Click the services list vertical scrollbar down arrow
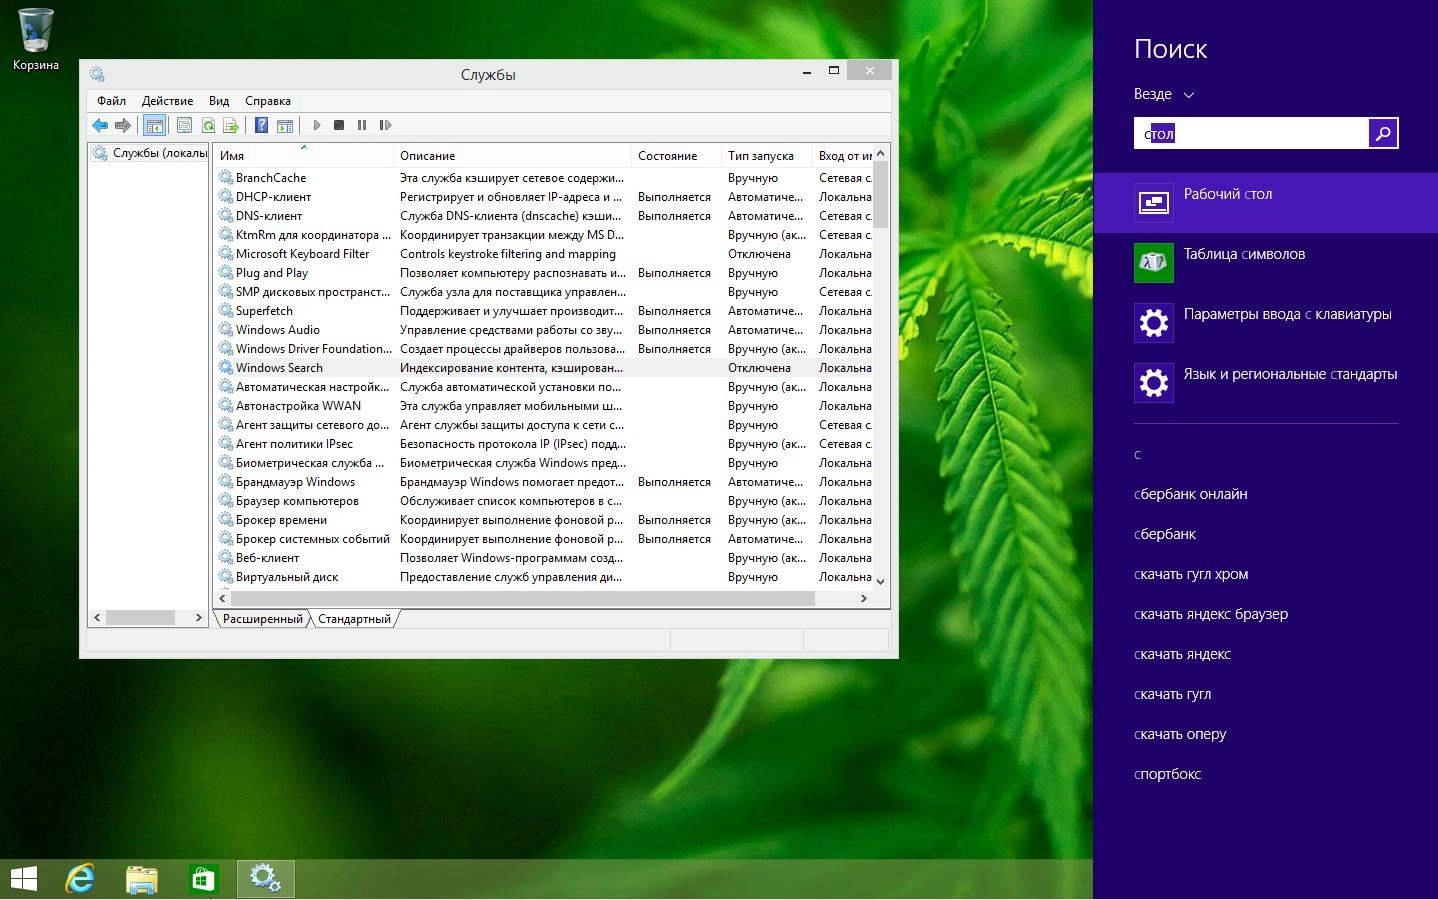This screenshot has height=900, width=1438. (x=880, y=581)
